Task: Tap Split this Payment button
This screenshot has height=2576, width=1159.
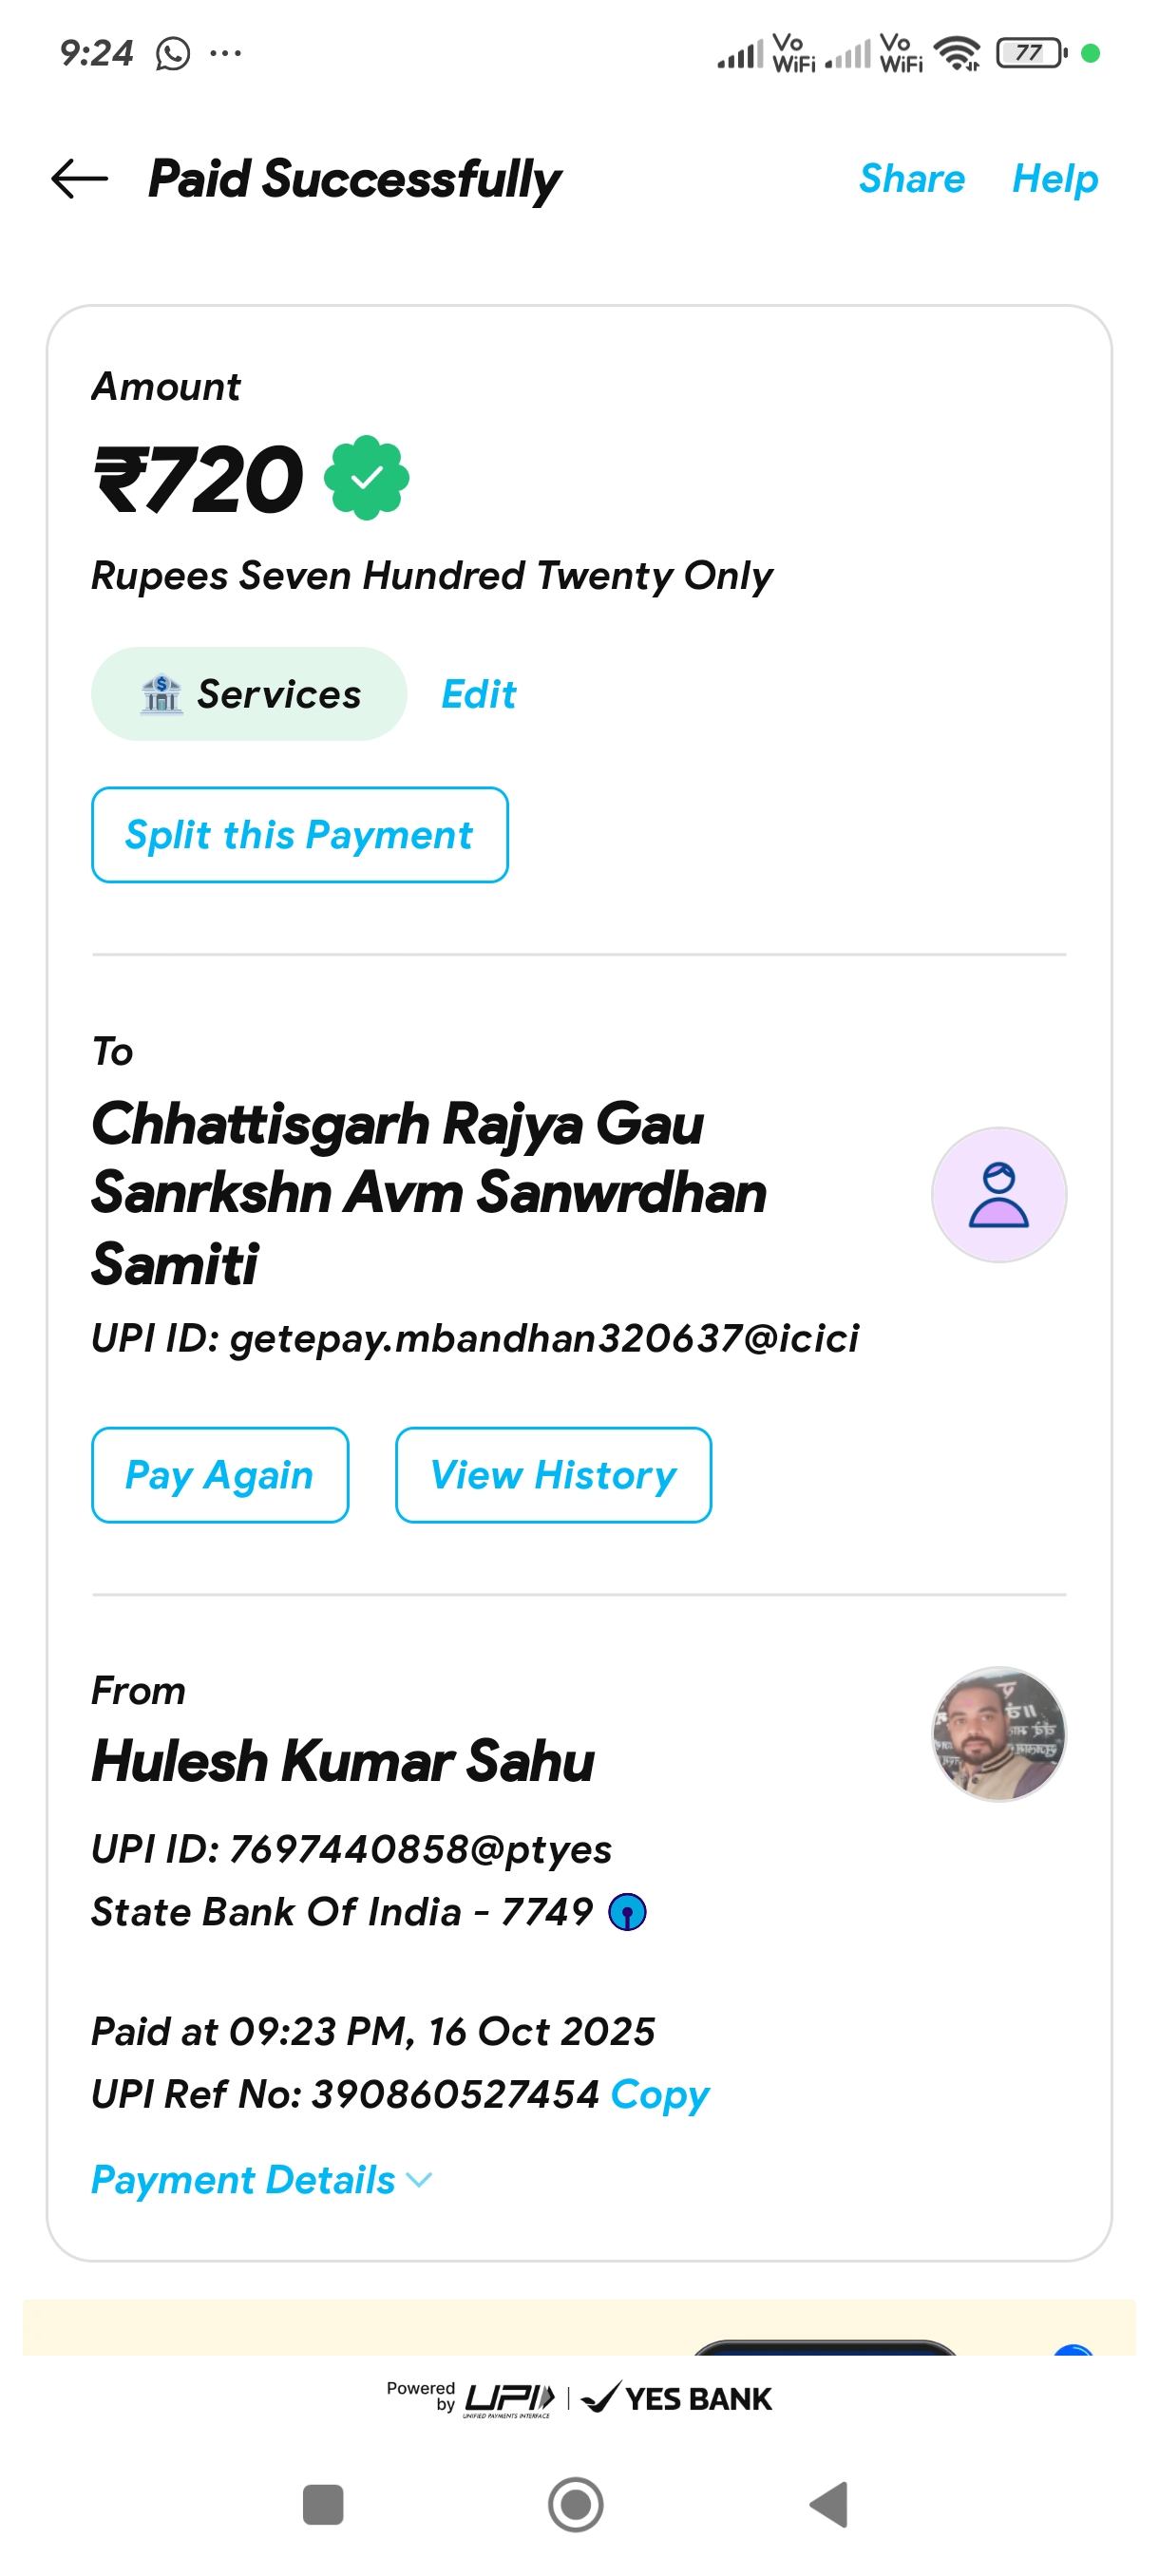Action: [x=299, y=835]
